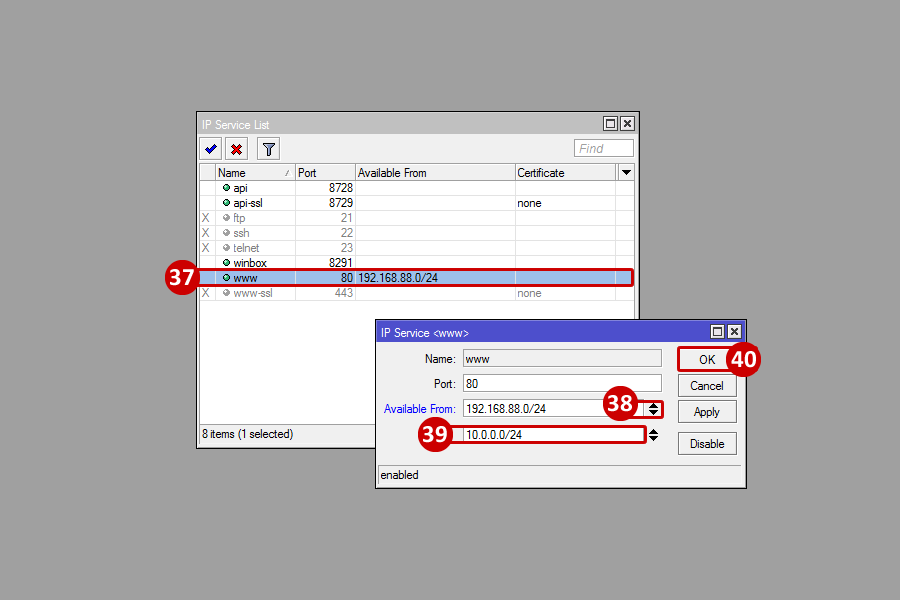The height and width of the screenshot is (600, 900).
Task: Click the Name field in IP Service dialog
Action: point(562,359)
